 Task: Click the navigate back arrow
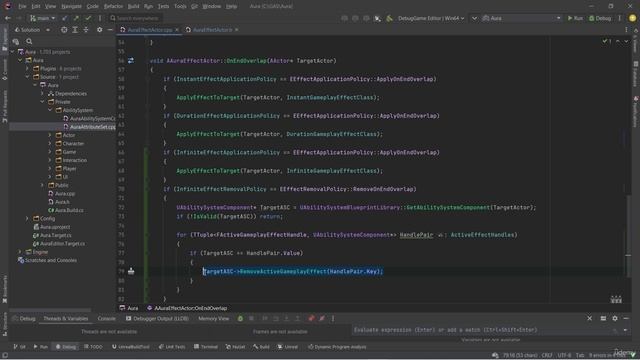click(8, 18)
